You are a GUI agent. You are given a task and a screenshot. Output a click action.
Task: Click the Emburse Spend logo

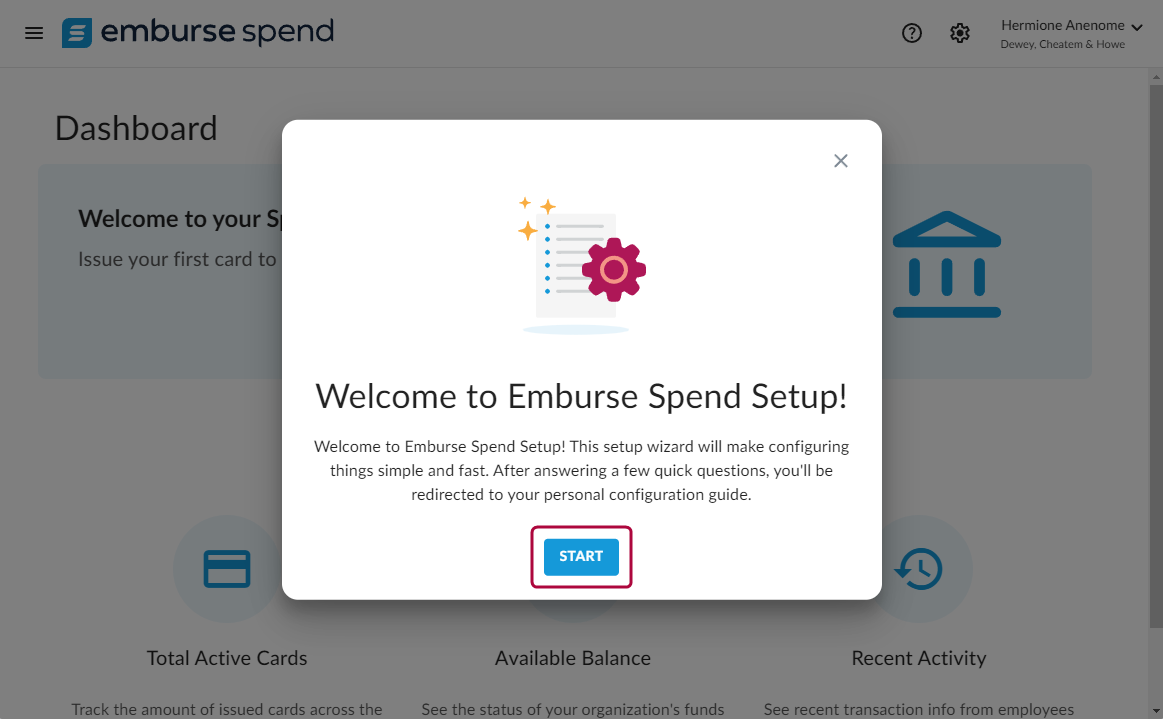(x=198, y=33)
